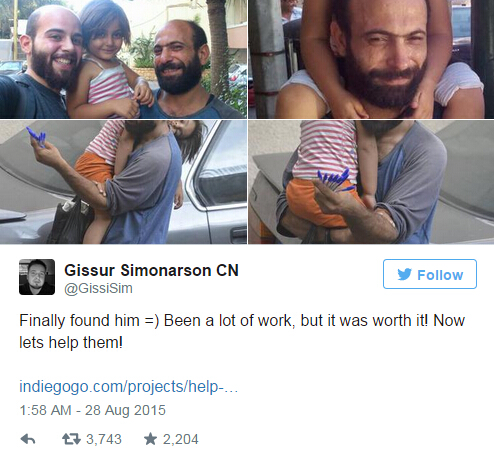
Task: Click the reply arrow icon
Action: (28, 439)
